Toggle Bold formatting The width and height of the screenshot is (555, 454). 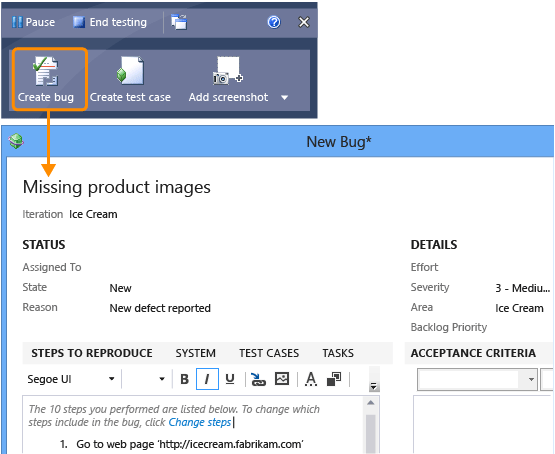pos(184,379)
